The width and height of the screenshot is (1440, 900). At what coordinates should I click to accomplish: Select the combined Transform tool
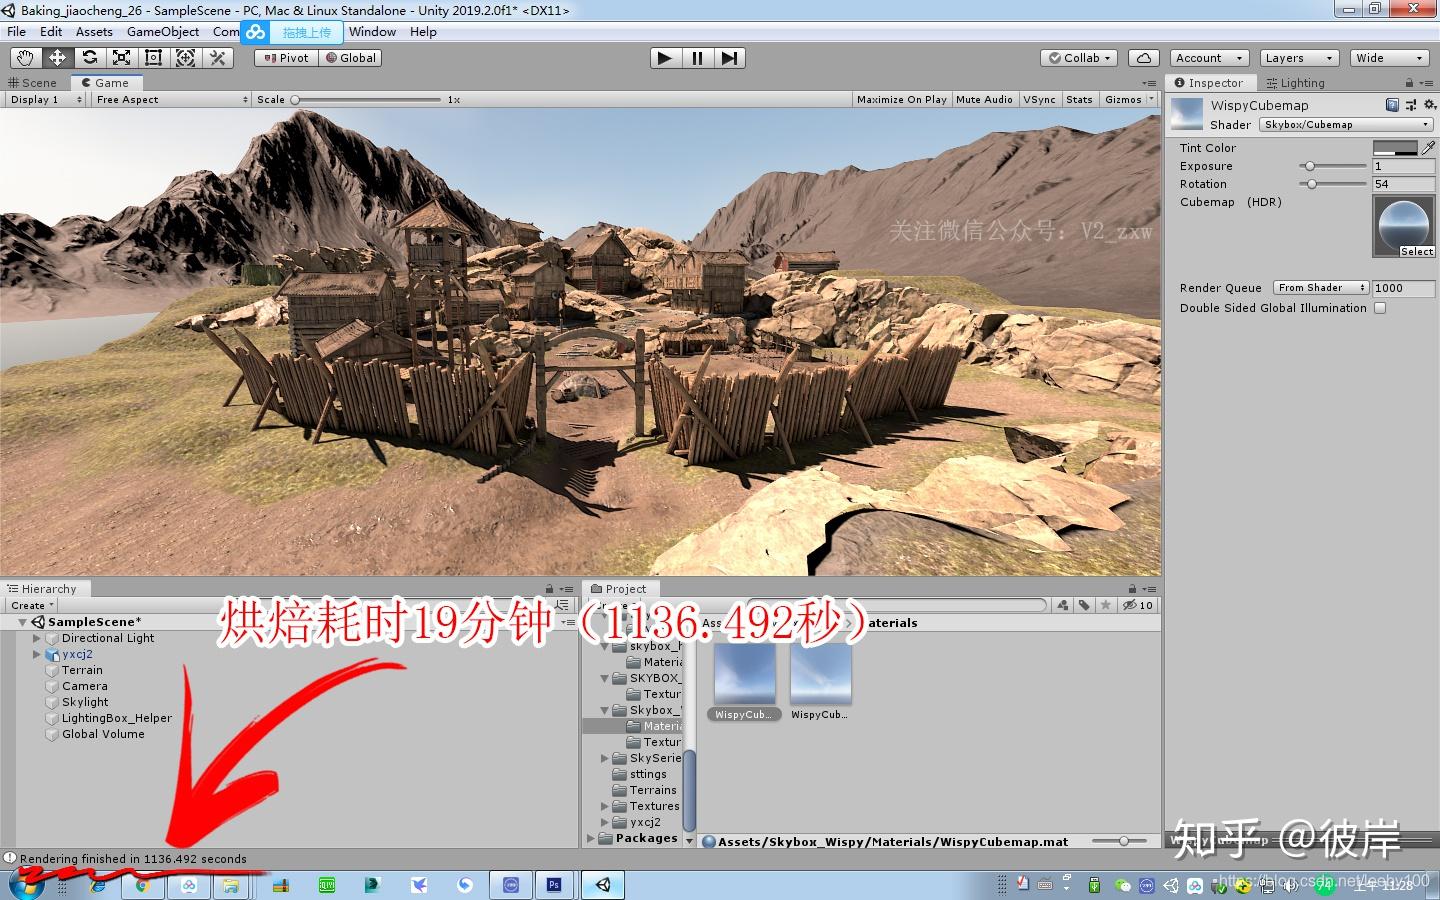tap(185, 58)
